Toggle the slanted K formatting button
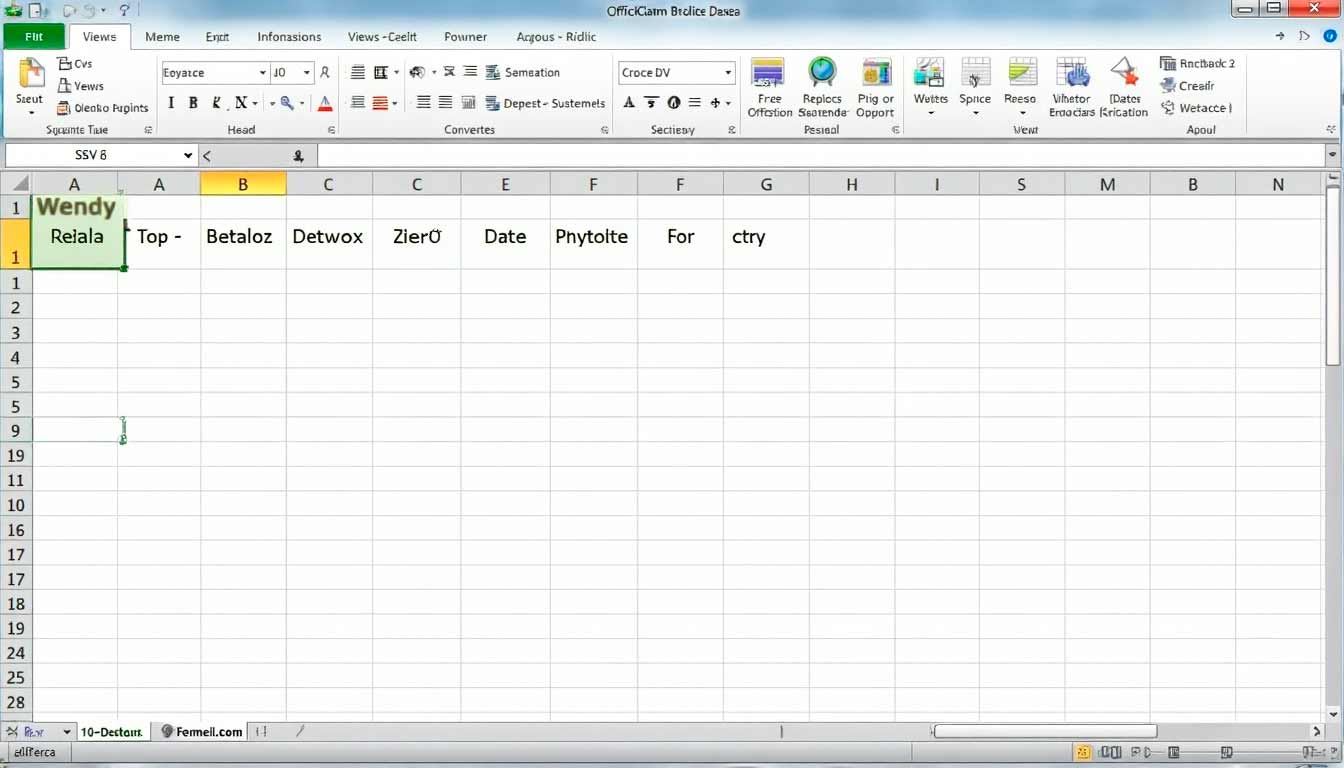 (216, 103)
